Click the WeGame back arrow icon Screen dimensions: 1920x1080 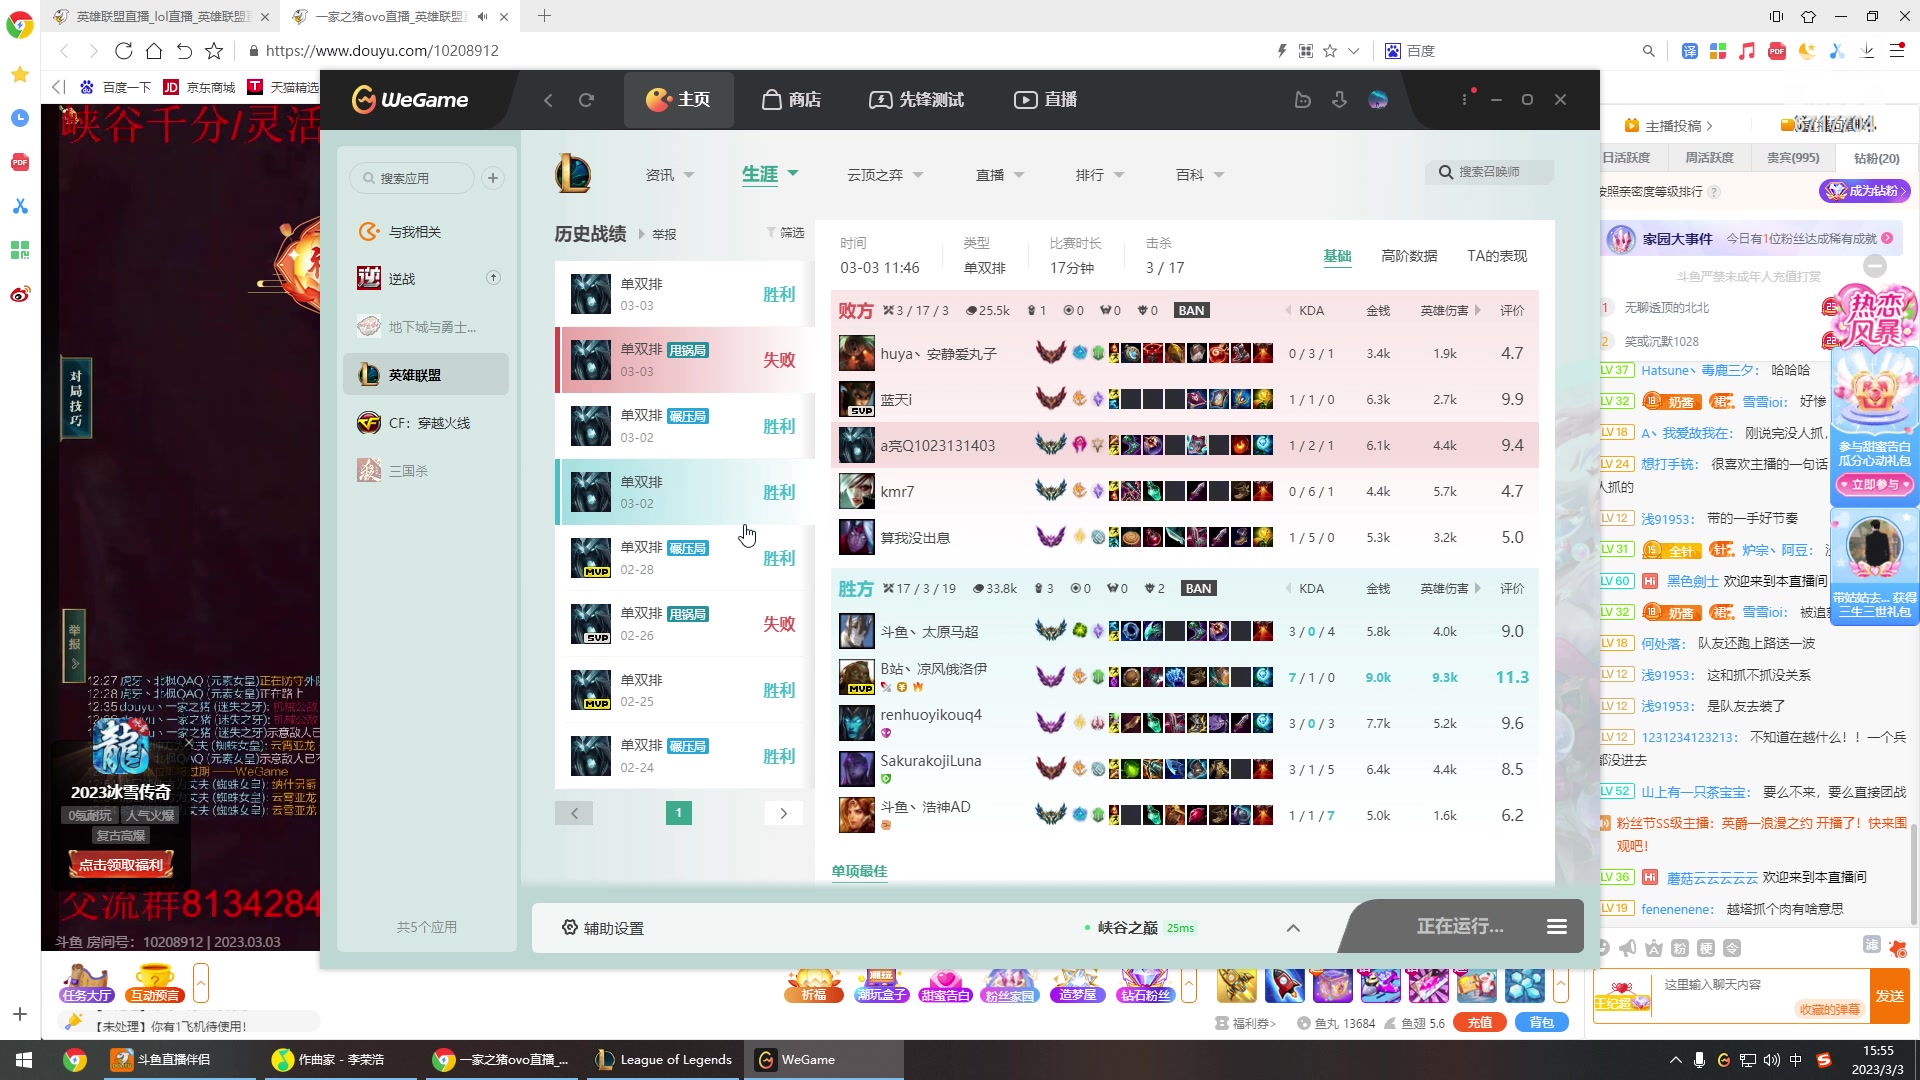(x=548, y=100)
